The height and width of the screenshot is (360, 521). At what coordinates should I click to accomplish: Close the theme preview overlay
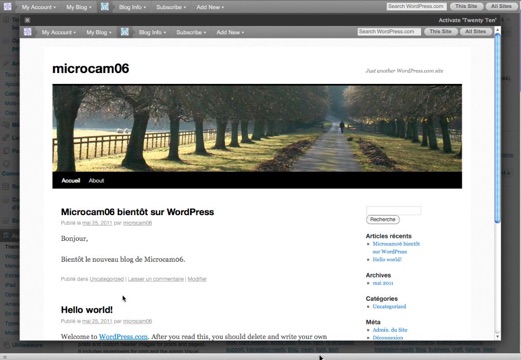(x=28, y=20)
